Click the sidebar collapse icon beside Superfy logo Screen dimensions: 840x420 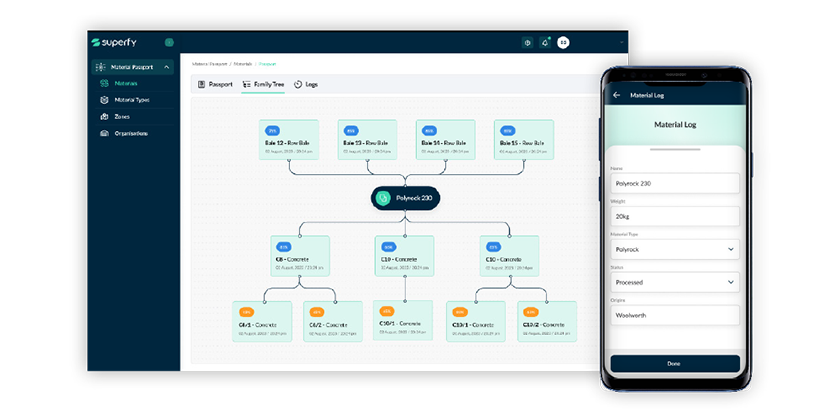(169, 43)
